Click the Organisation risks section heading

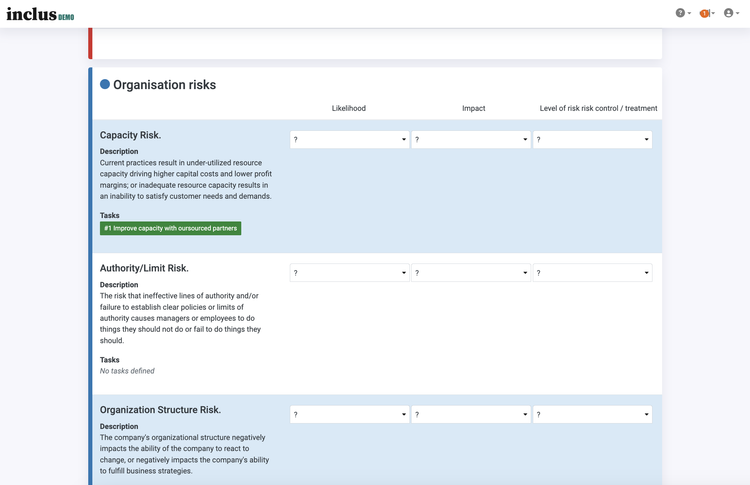165,85
